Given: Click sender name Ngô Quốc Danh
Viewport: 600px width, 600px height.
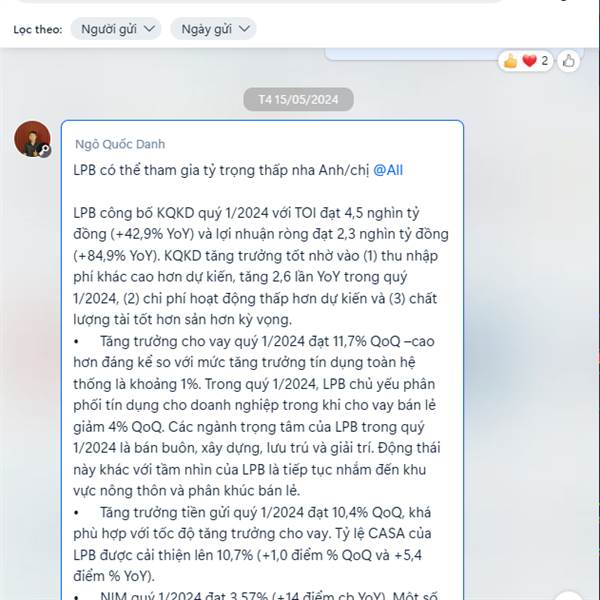Looking at the screenshot, I should click(x=120, y=144).
